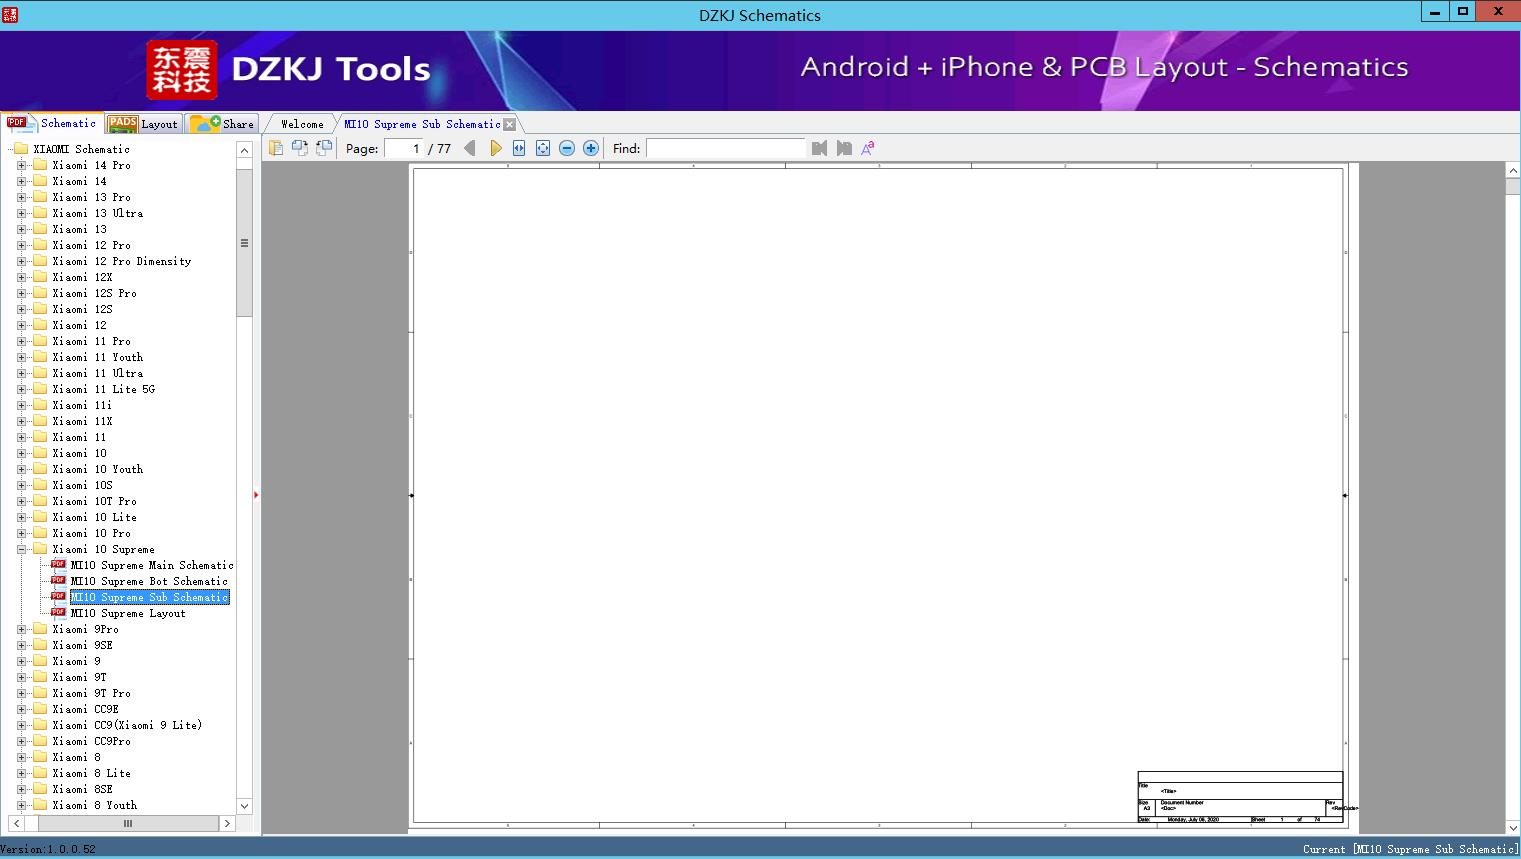
Task: Expand Xiaomi CC9Pro folder
Action: [21, 741]
